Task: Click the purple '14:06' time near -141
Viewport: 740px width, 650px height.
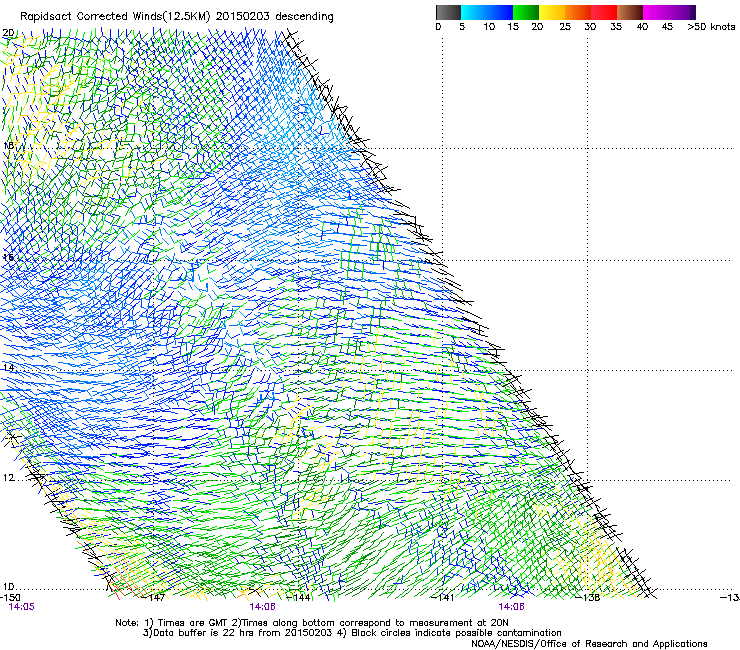Action: coord(511,607)
